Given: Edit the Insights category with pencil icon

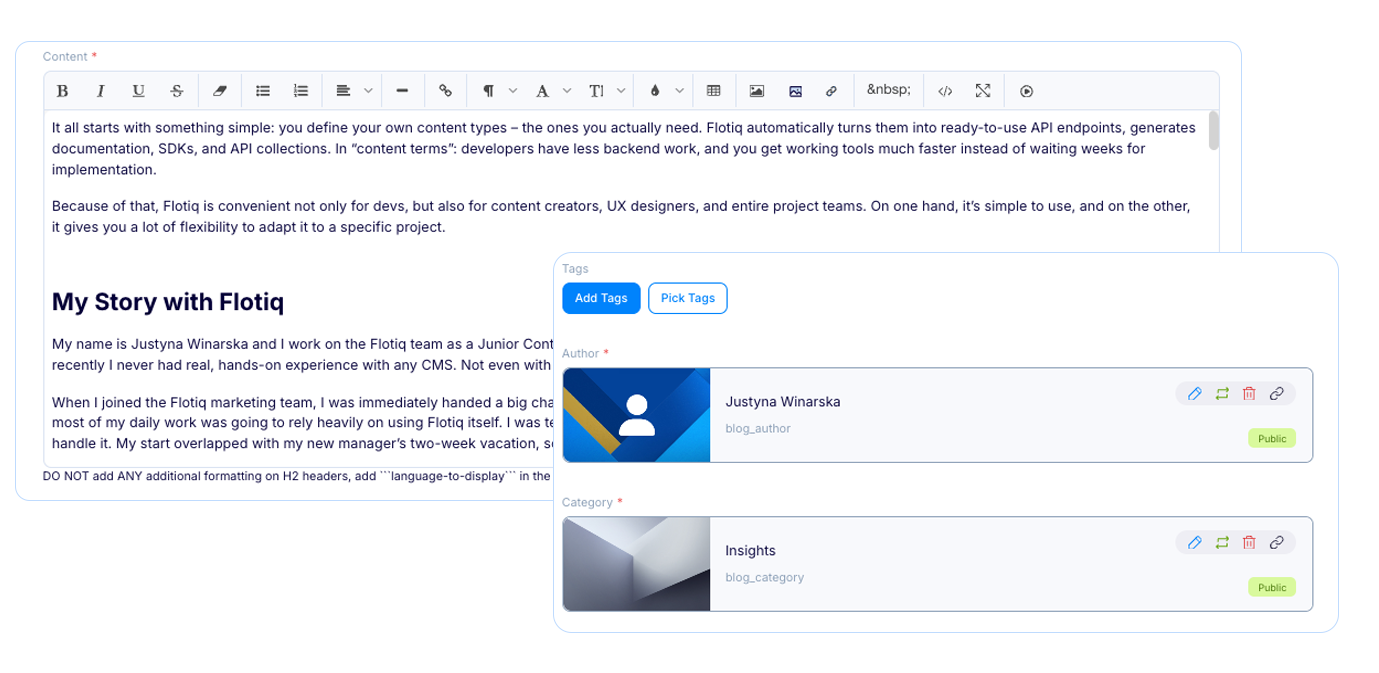Looking at the screenshot, I should (x=1194, y=543).
